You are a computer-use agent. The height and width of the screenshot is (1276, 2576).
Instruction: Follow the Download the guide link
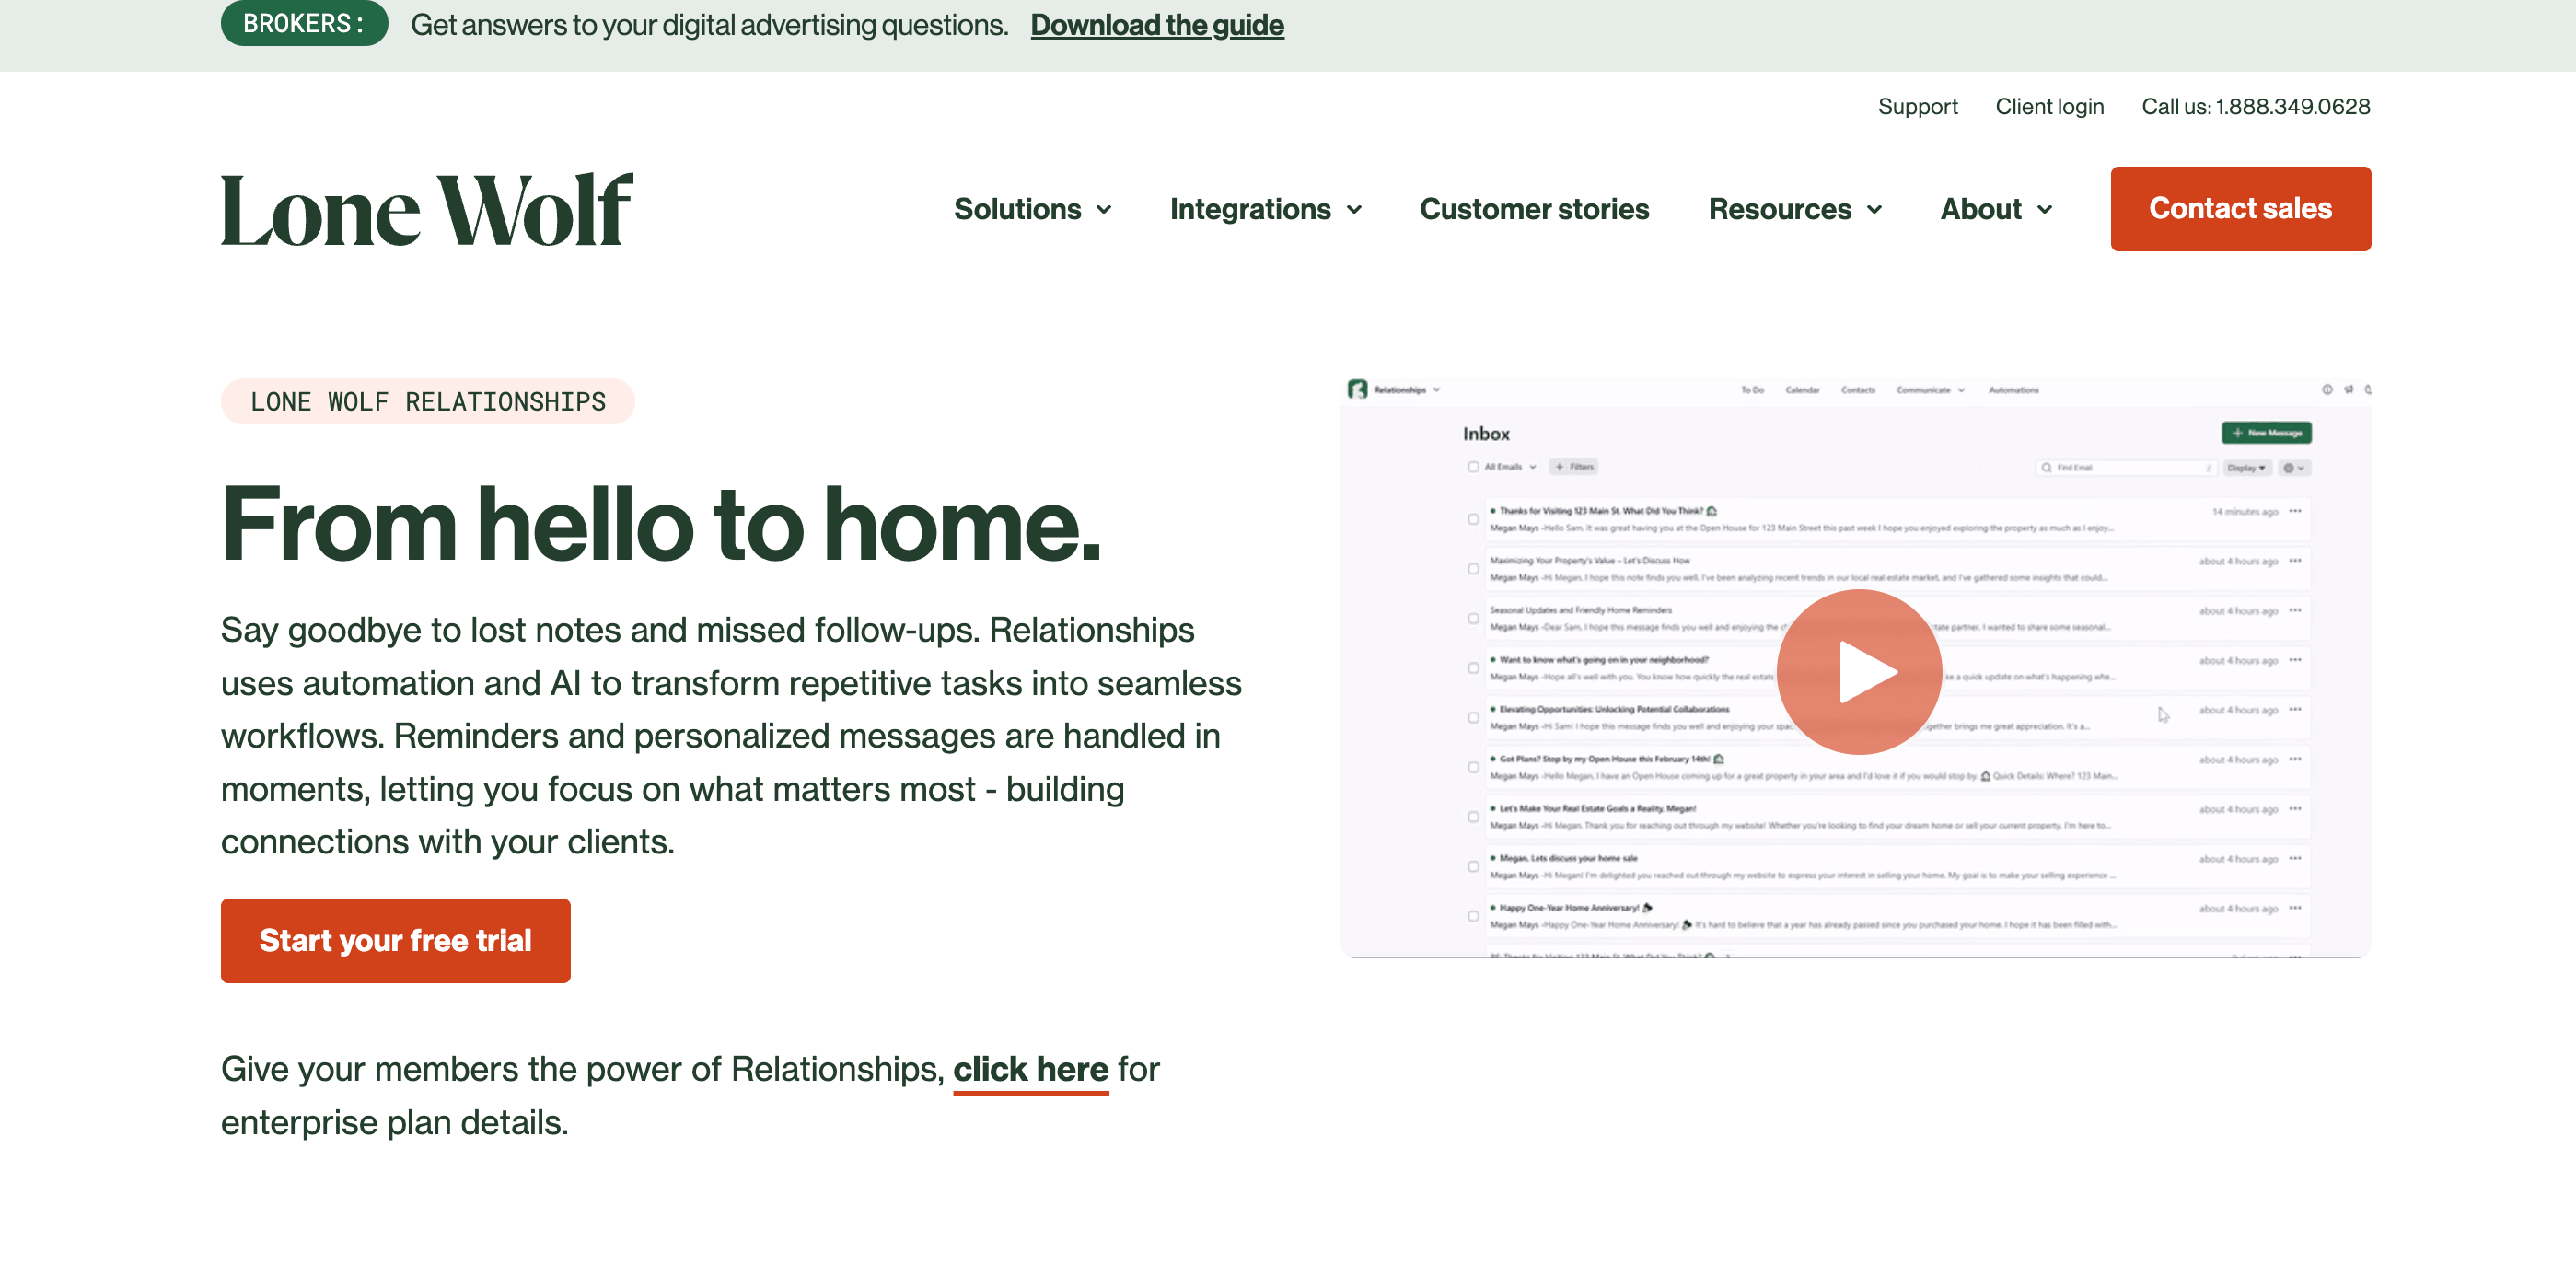pos(1157,24)
